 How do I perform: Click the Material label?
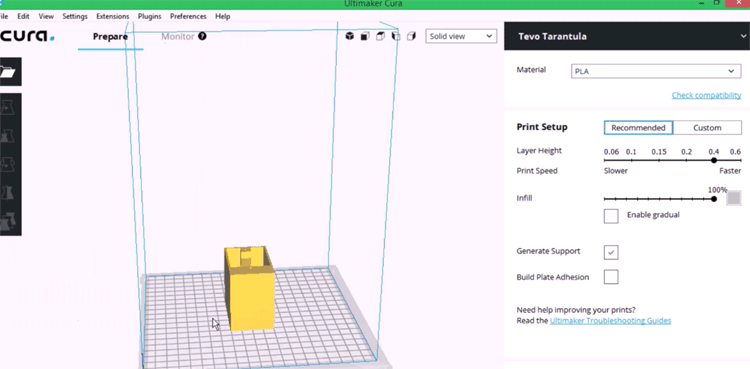(x=531, y=70)
